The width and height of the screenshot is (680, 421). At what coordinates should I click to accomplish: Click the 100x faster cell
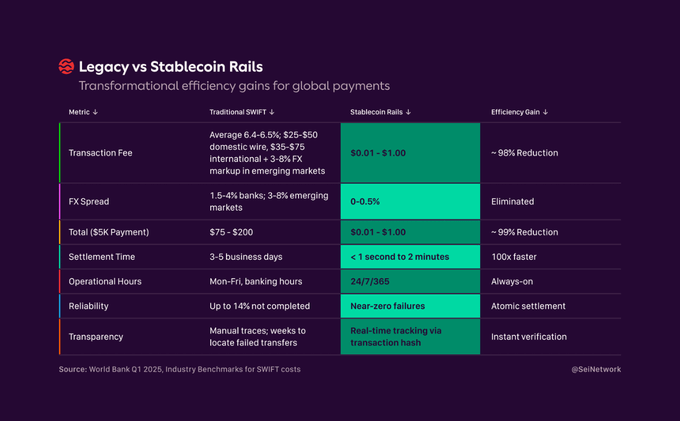coord(514,257)
